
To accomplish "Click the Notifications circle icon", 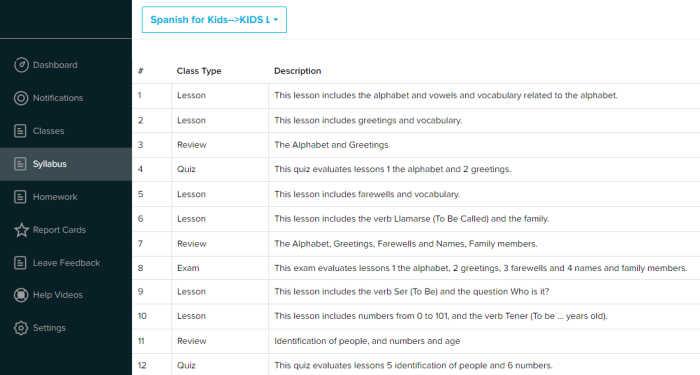I will click(21, 98).
